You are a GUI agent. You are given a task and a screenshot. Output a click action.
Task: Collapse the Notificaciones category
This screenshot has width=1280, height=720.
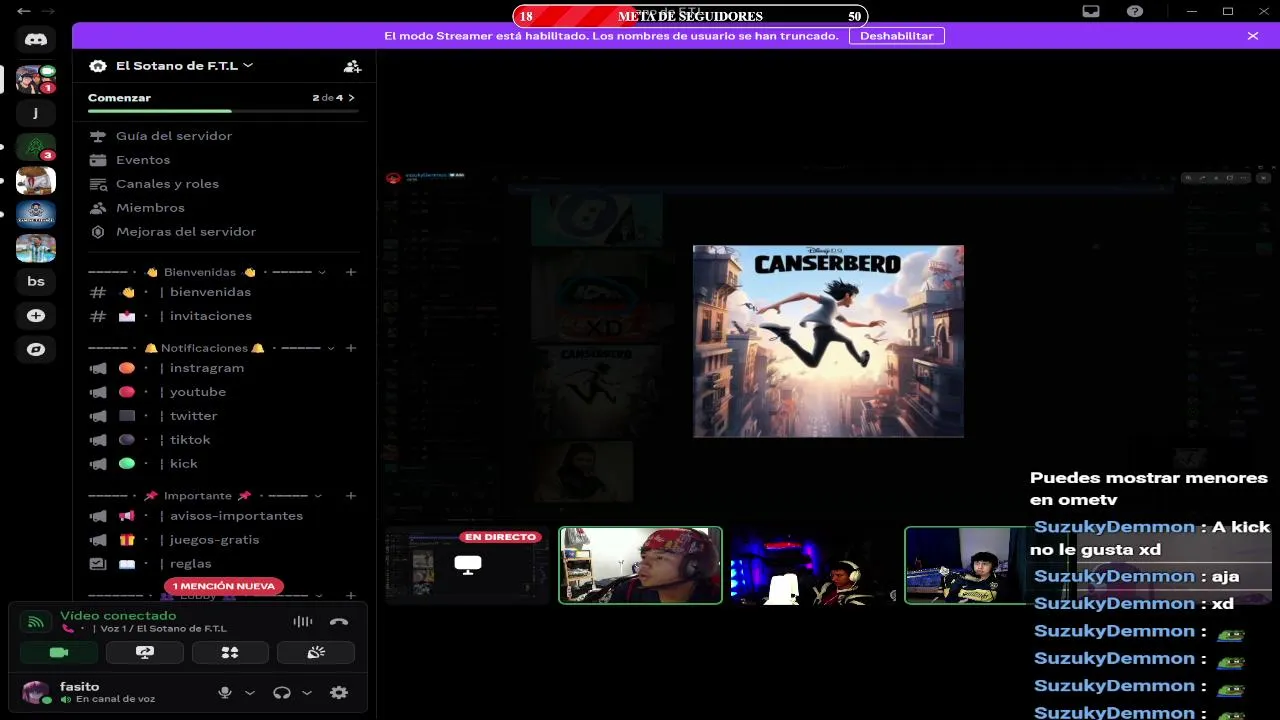329,348
